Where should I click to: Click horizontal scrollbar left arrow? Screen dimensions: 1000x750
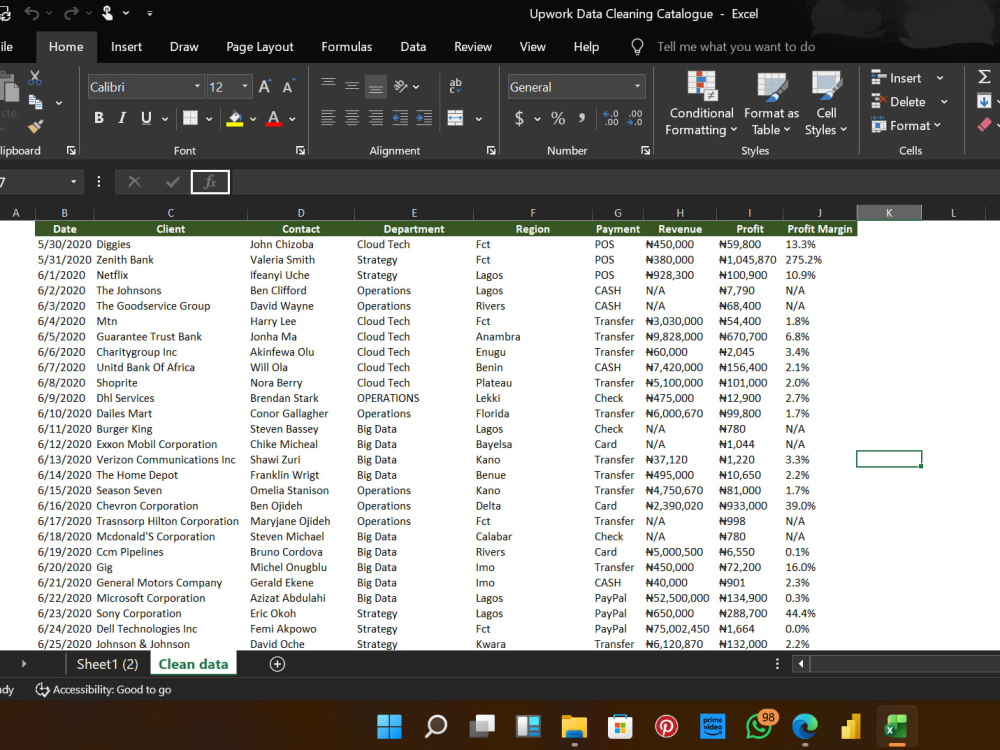[801, 664]
